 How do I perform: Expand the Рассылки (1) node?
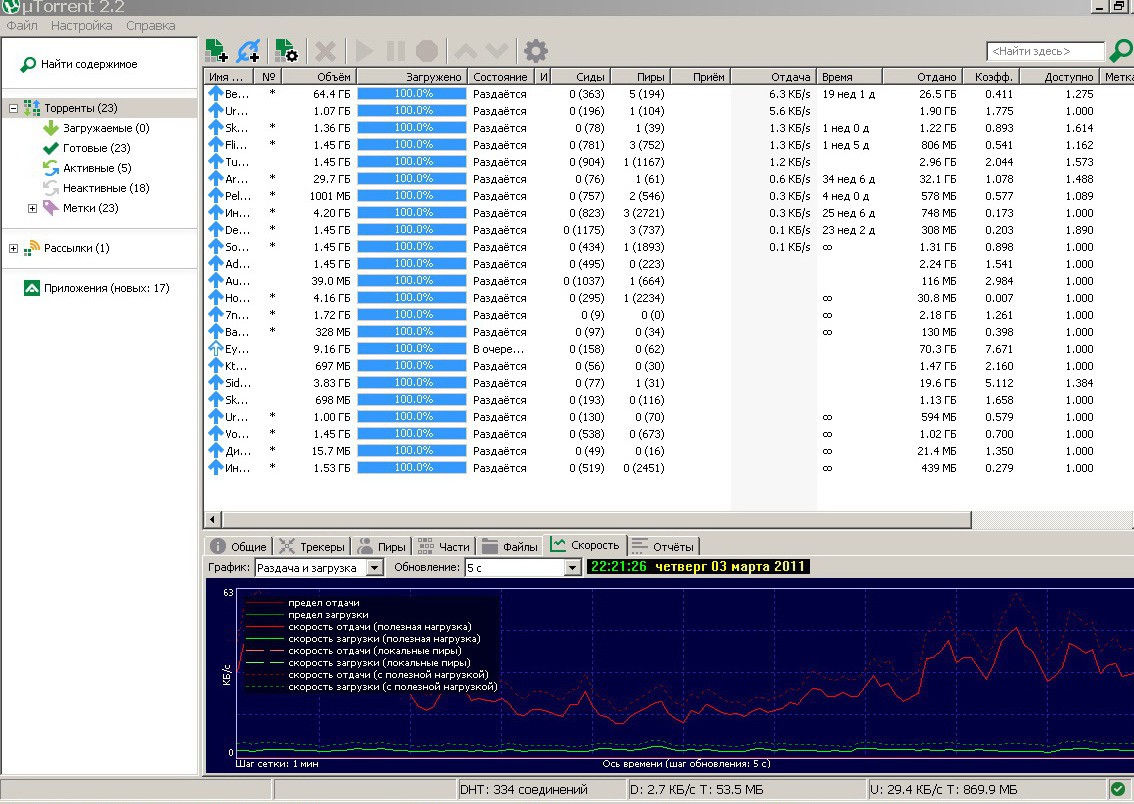coord(13,248)
